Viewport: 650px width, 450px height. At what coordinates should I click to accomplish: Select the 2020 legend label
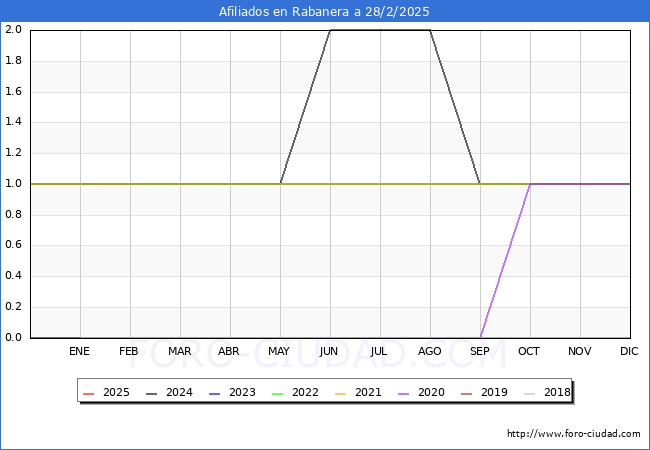(431, 392)
